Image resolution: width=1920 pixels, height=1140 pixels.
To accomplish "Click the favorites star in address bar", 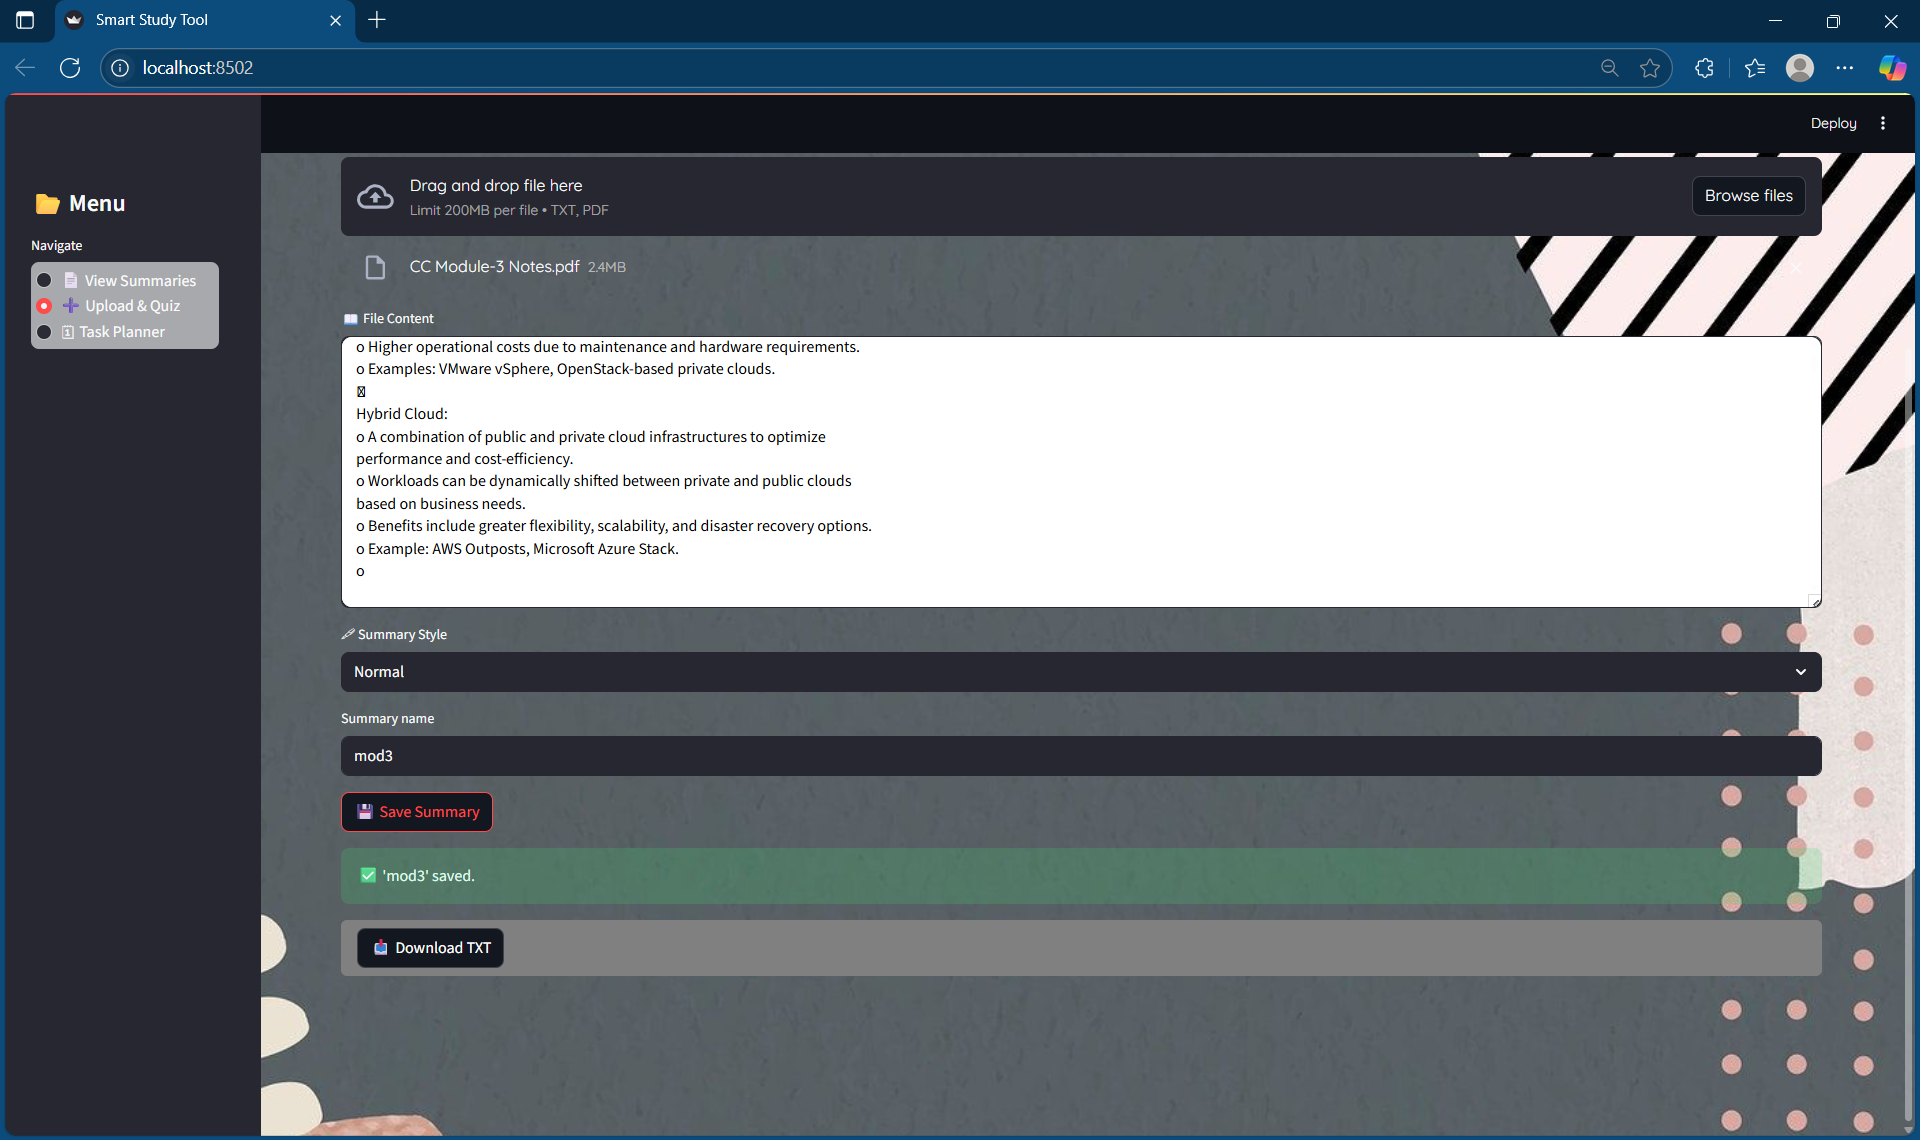I will [1650, 68].
